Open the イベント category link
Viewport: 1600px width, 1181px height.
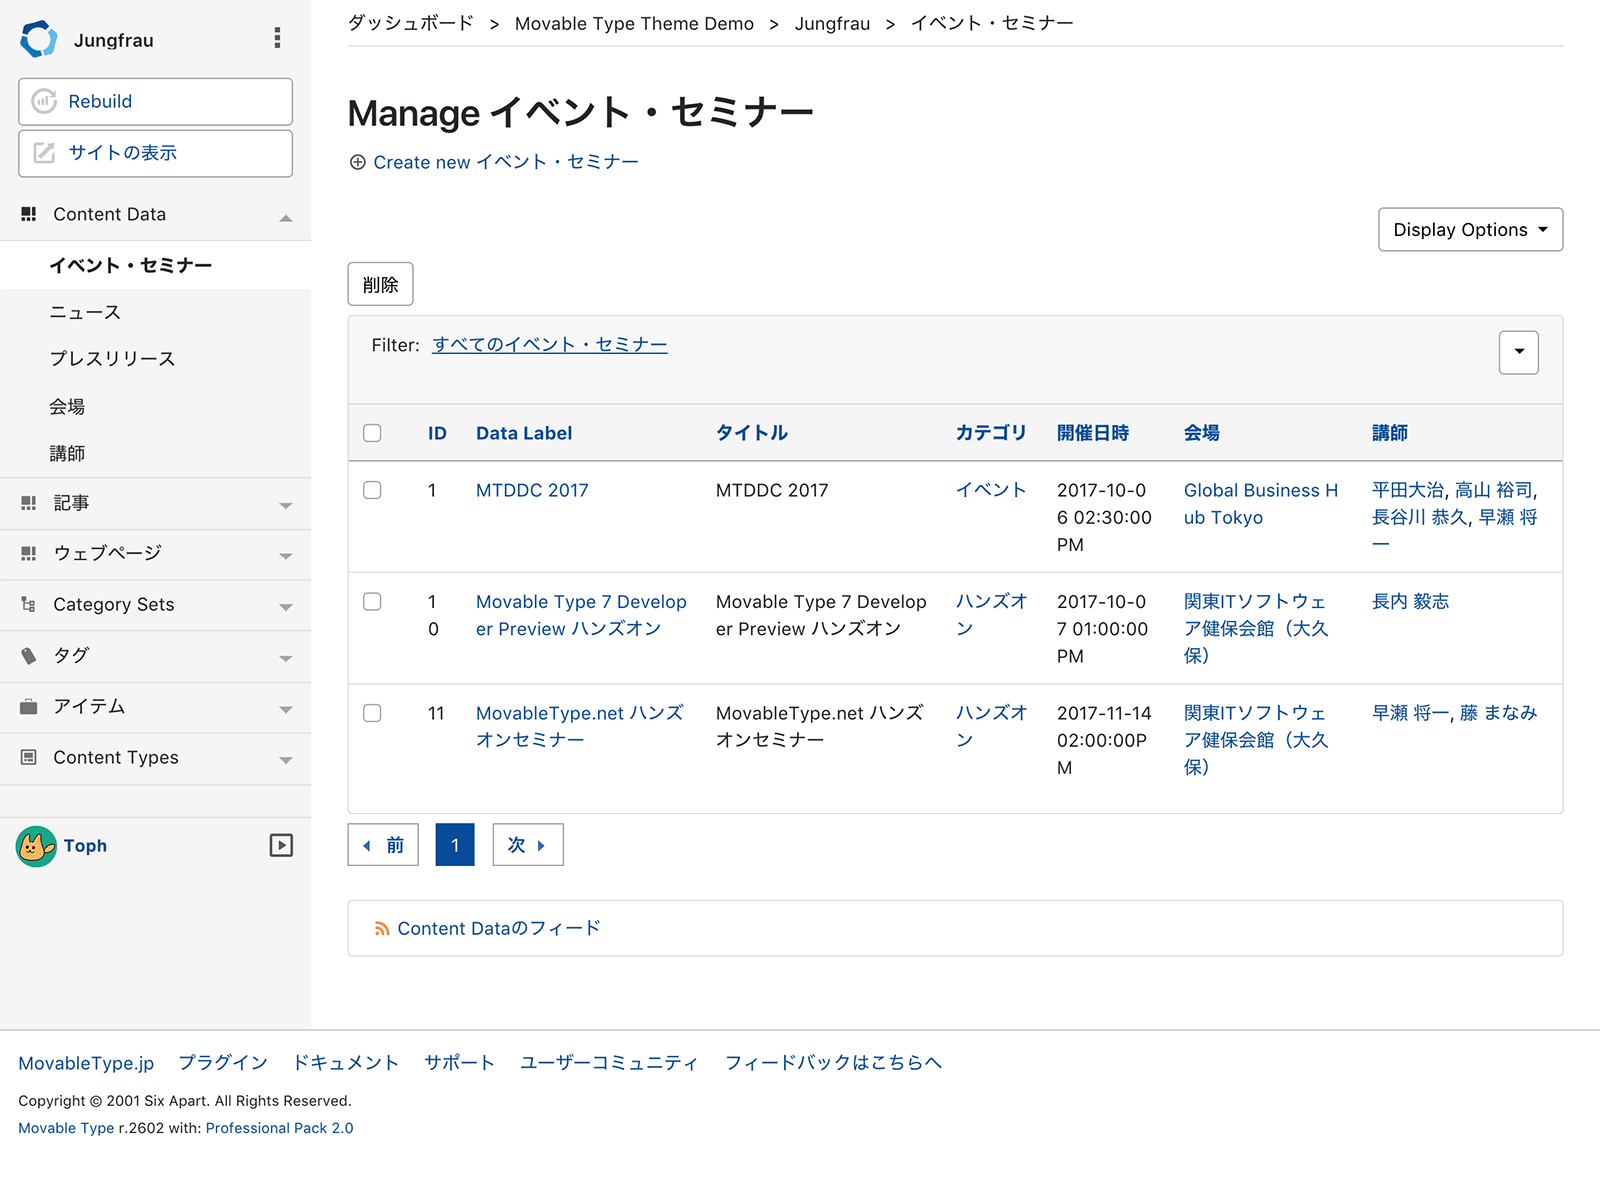(x=991, y=490)
